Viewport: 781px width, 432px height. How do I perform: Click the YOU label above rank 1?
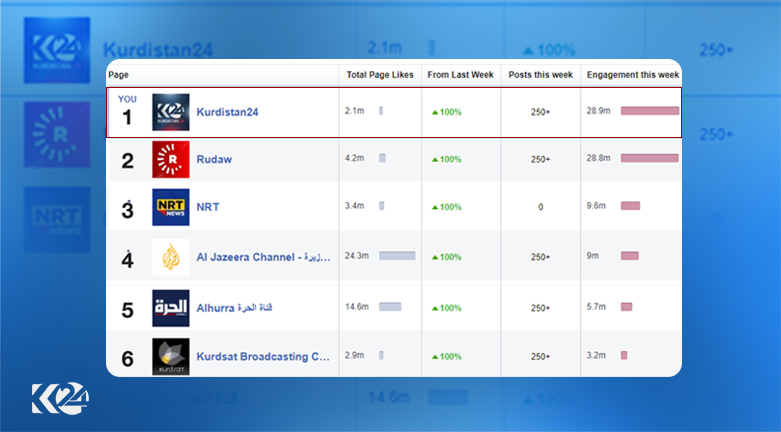(127, 99)
